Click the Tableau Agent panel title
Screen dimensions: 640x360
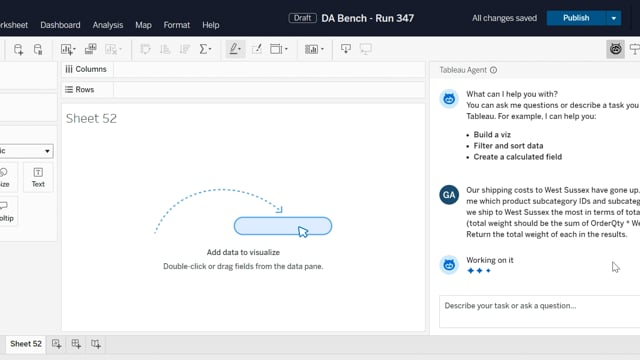pos(463,70)
